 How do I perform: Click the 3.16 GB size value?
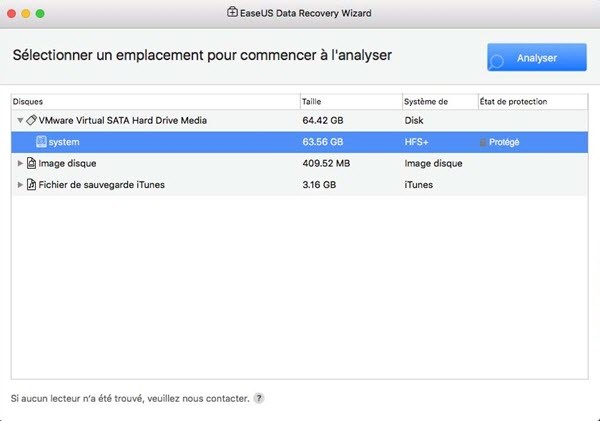click(x=319, y=185)
